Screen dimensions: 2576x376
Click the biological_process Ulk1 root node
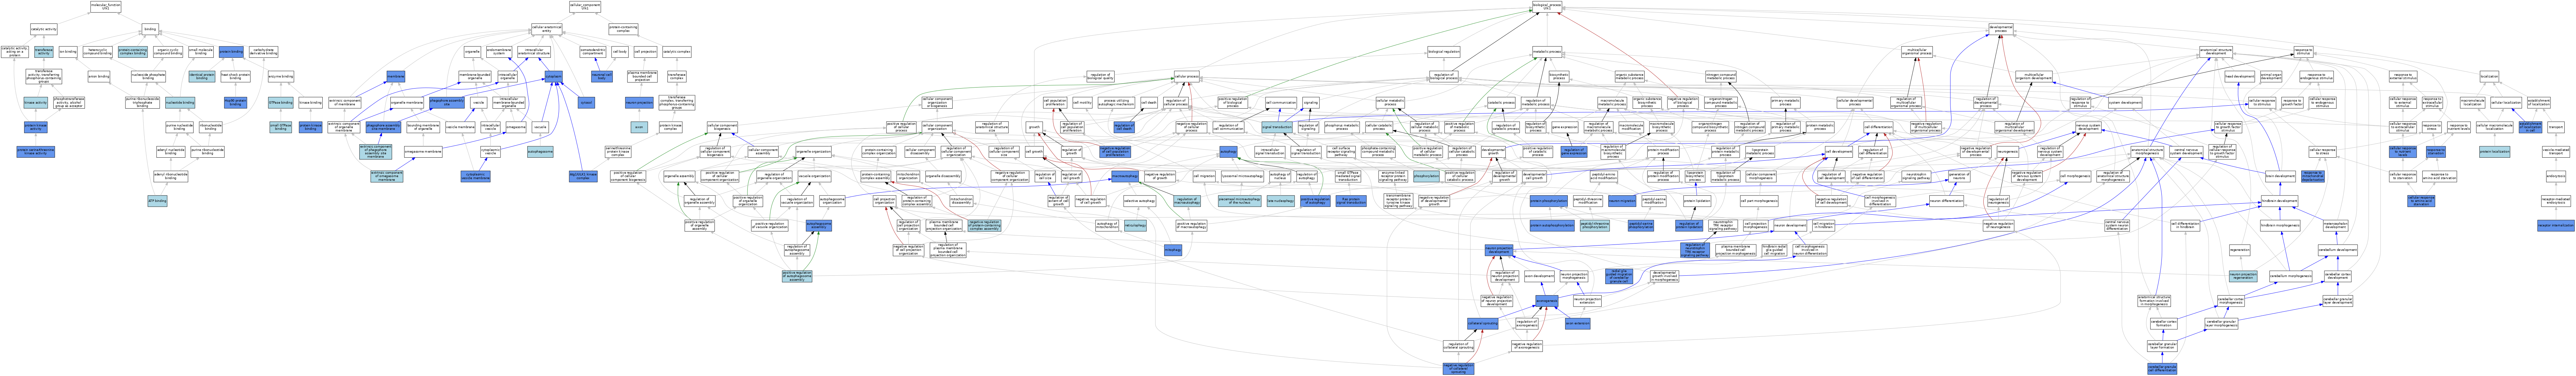[1547, 7]
